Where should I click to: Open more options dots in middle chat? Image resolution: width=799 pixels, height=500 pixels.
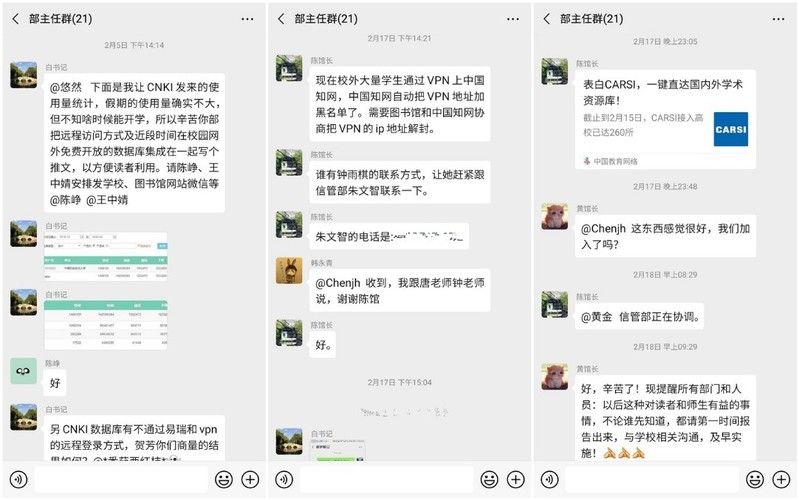coord(513,19)
